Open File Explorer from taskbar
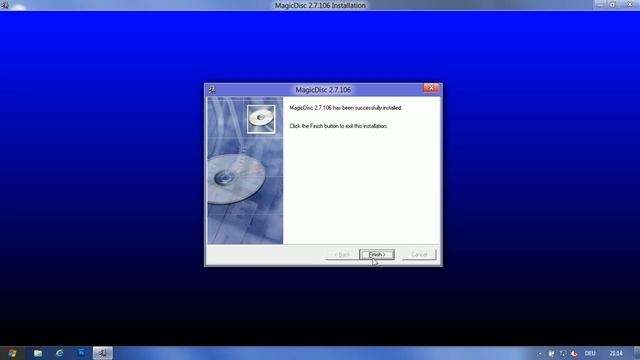This screenshot has height=360, width=640. click(x=38, y=353)
